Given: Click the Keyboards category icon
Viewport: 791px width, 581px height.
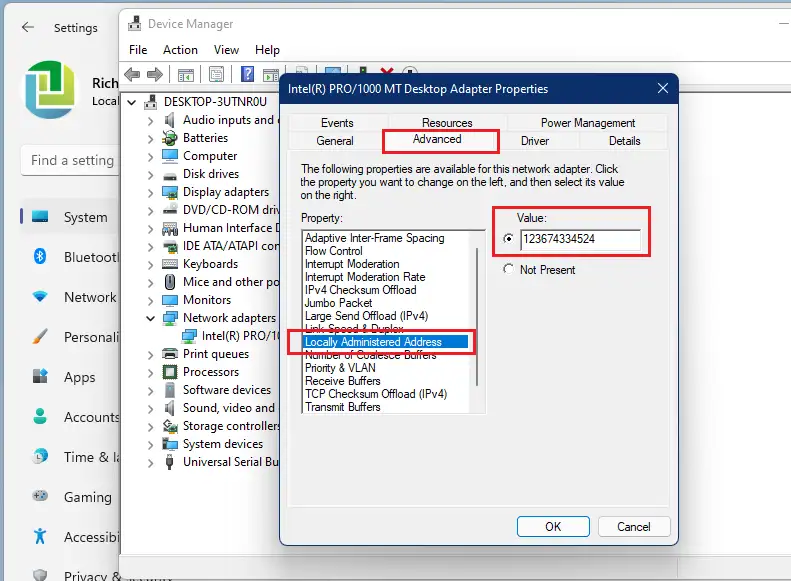Looking at the screenshot, I should (x=170, y=264).
